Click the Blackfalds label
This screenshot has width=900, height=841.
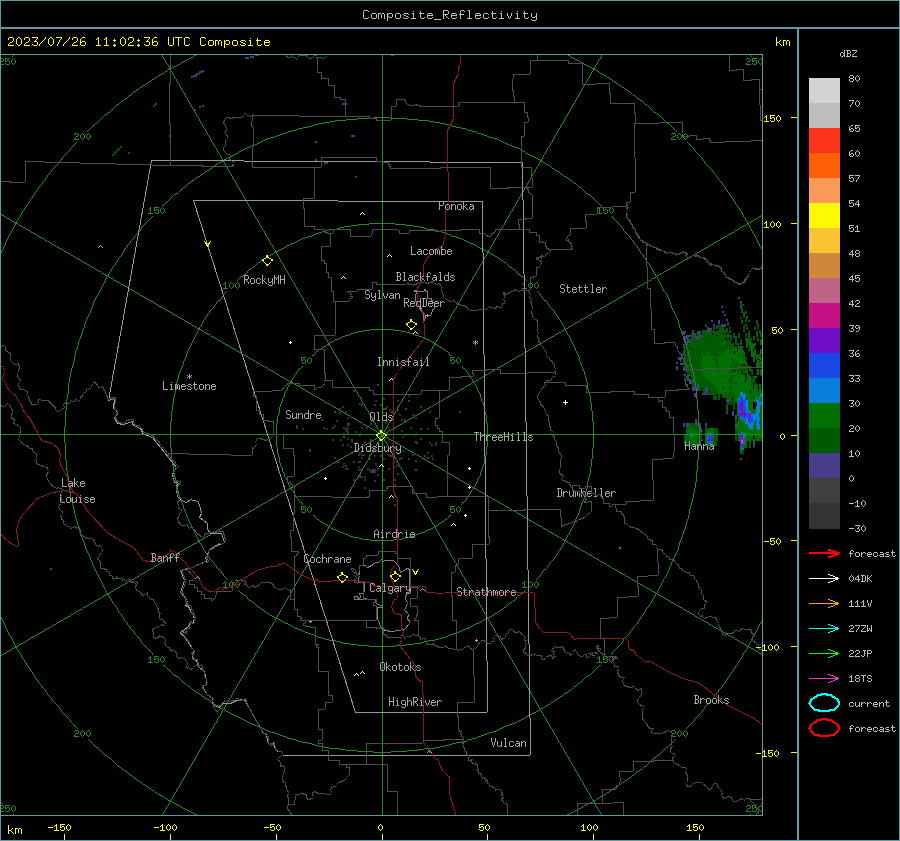pos(425,277)
